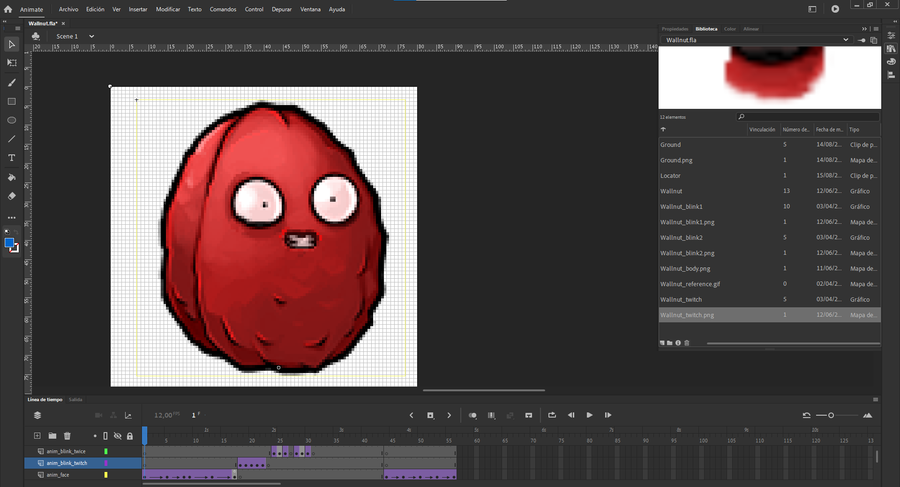Viewport: 900px width, 487px height.
Task: Step forward one frame
Action: (x=608, y=415)
